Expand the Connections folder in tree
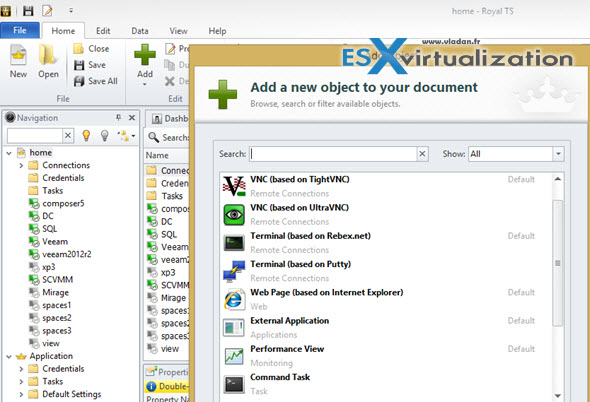Viewport: 590px width, 402px height. pos(21,165)
